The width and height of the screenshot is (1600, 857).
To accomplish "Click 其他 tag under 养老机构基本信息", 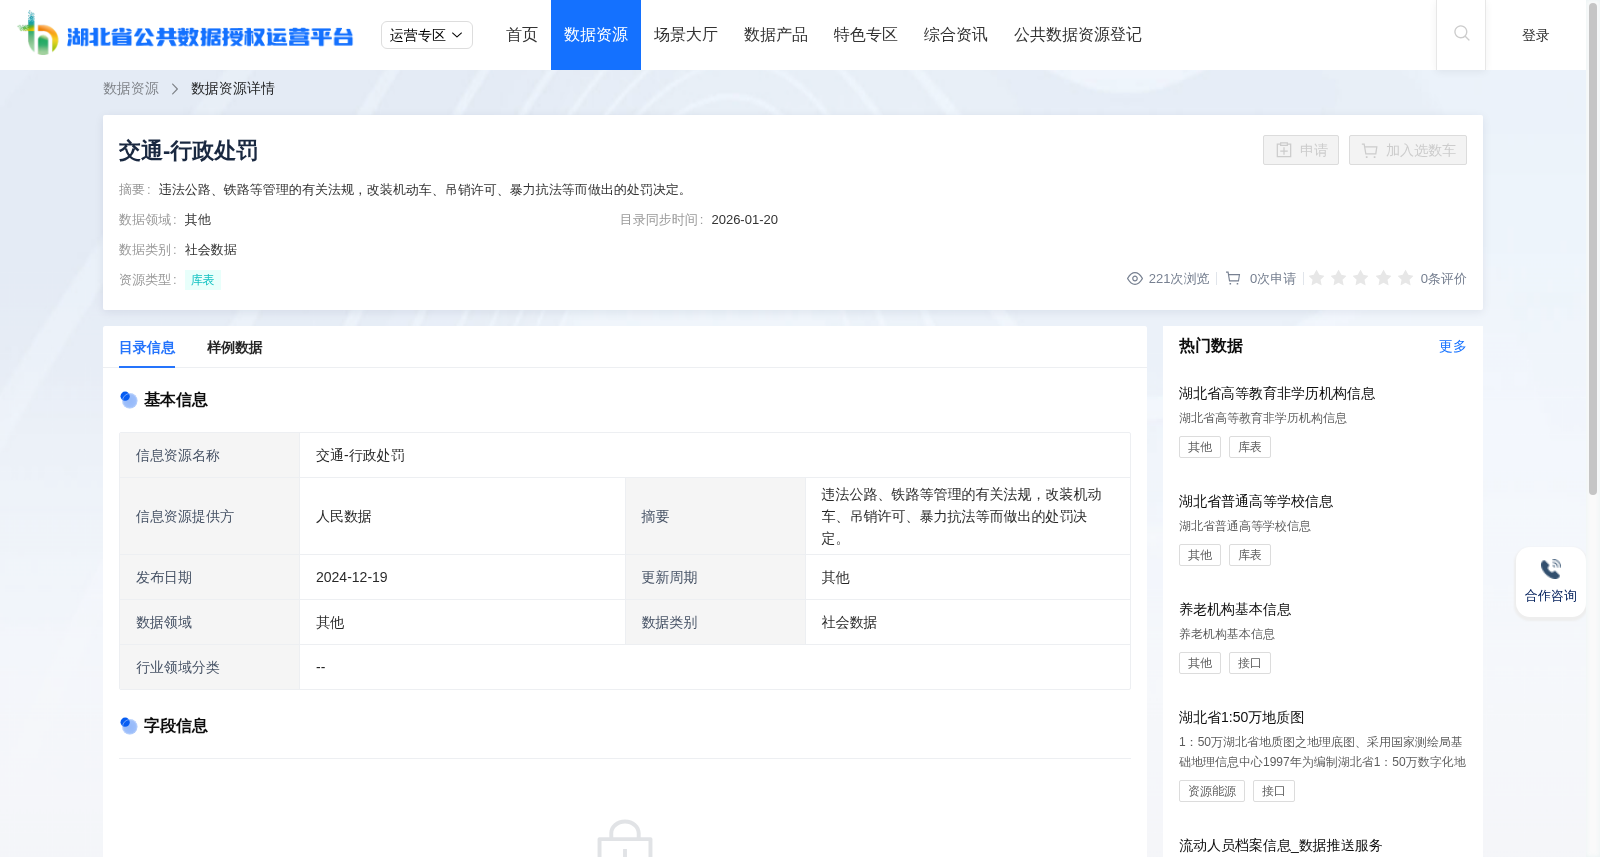I will point(1200,663).
